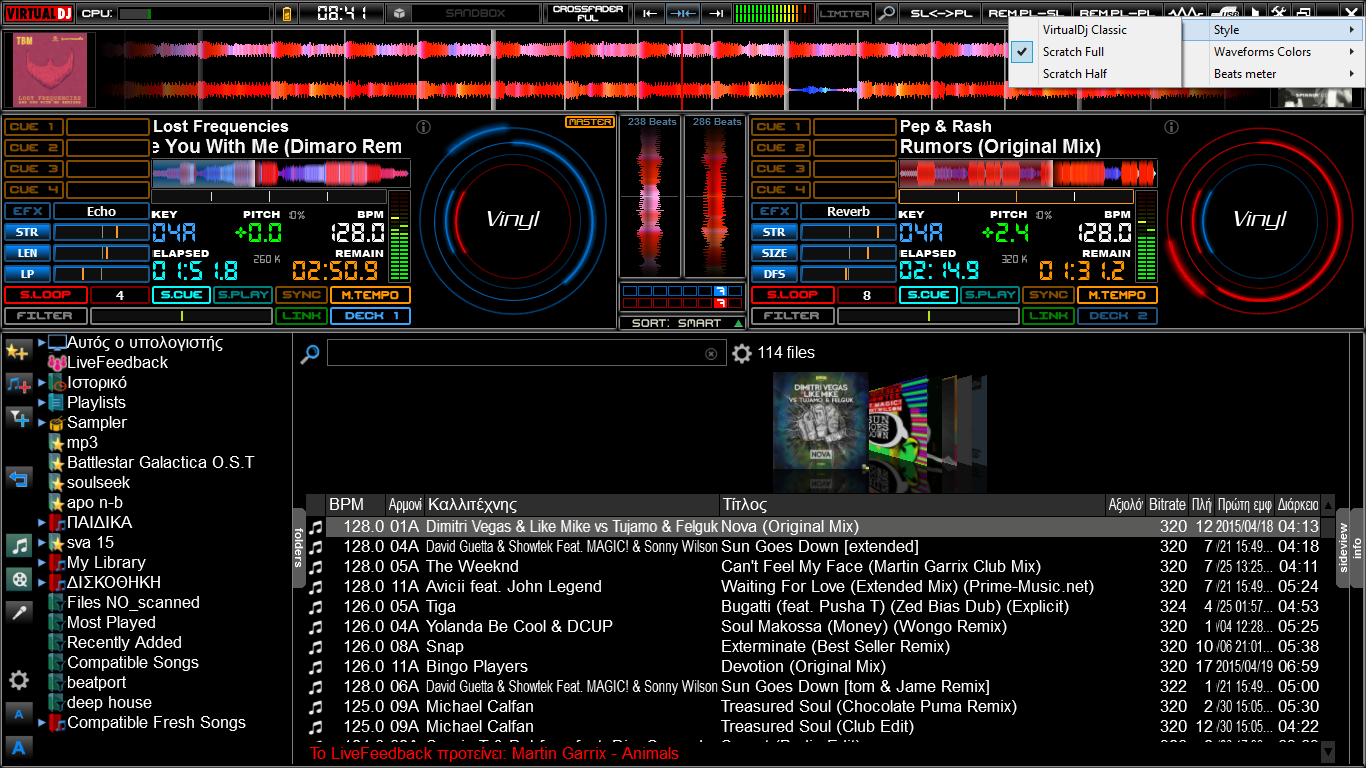Click the Nova album cover thumbnail
1366x768 pixels.
(820, 421)
